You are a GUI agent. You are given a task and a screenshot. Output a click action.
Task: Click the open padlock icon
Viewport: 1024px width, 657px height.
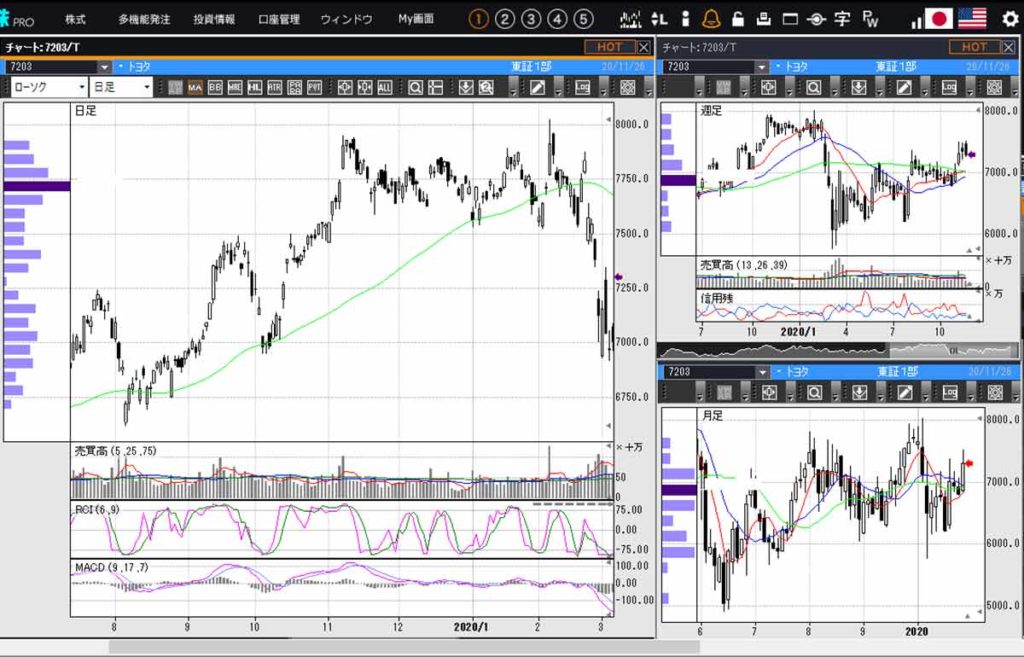[737, 19]
